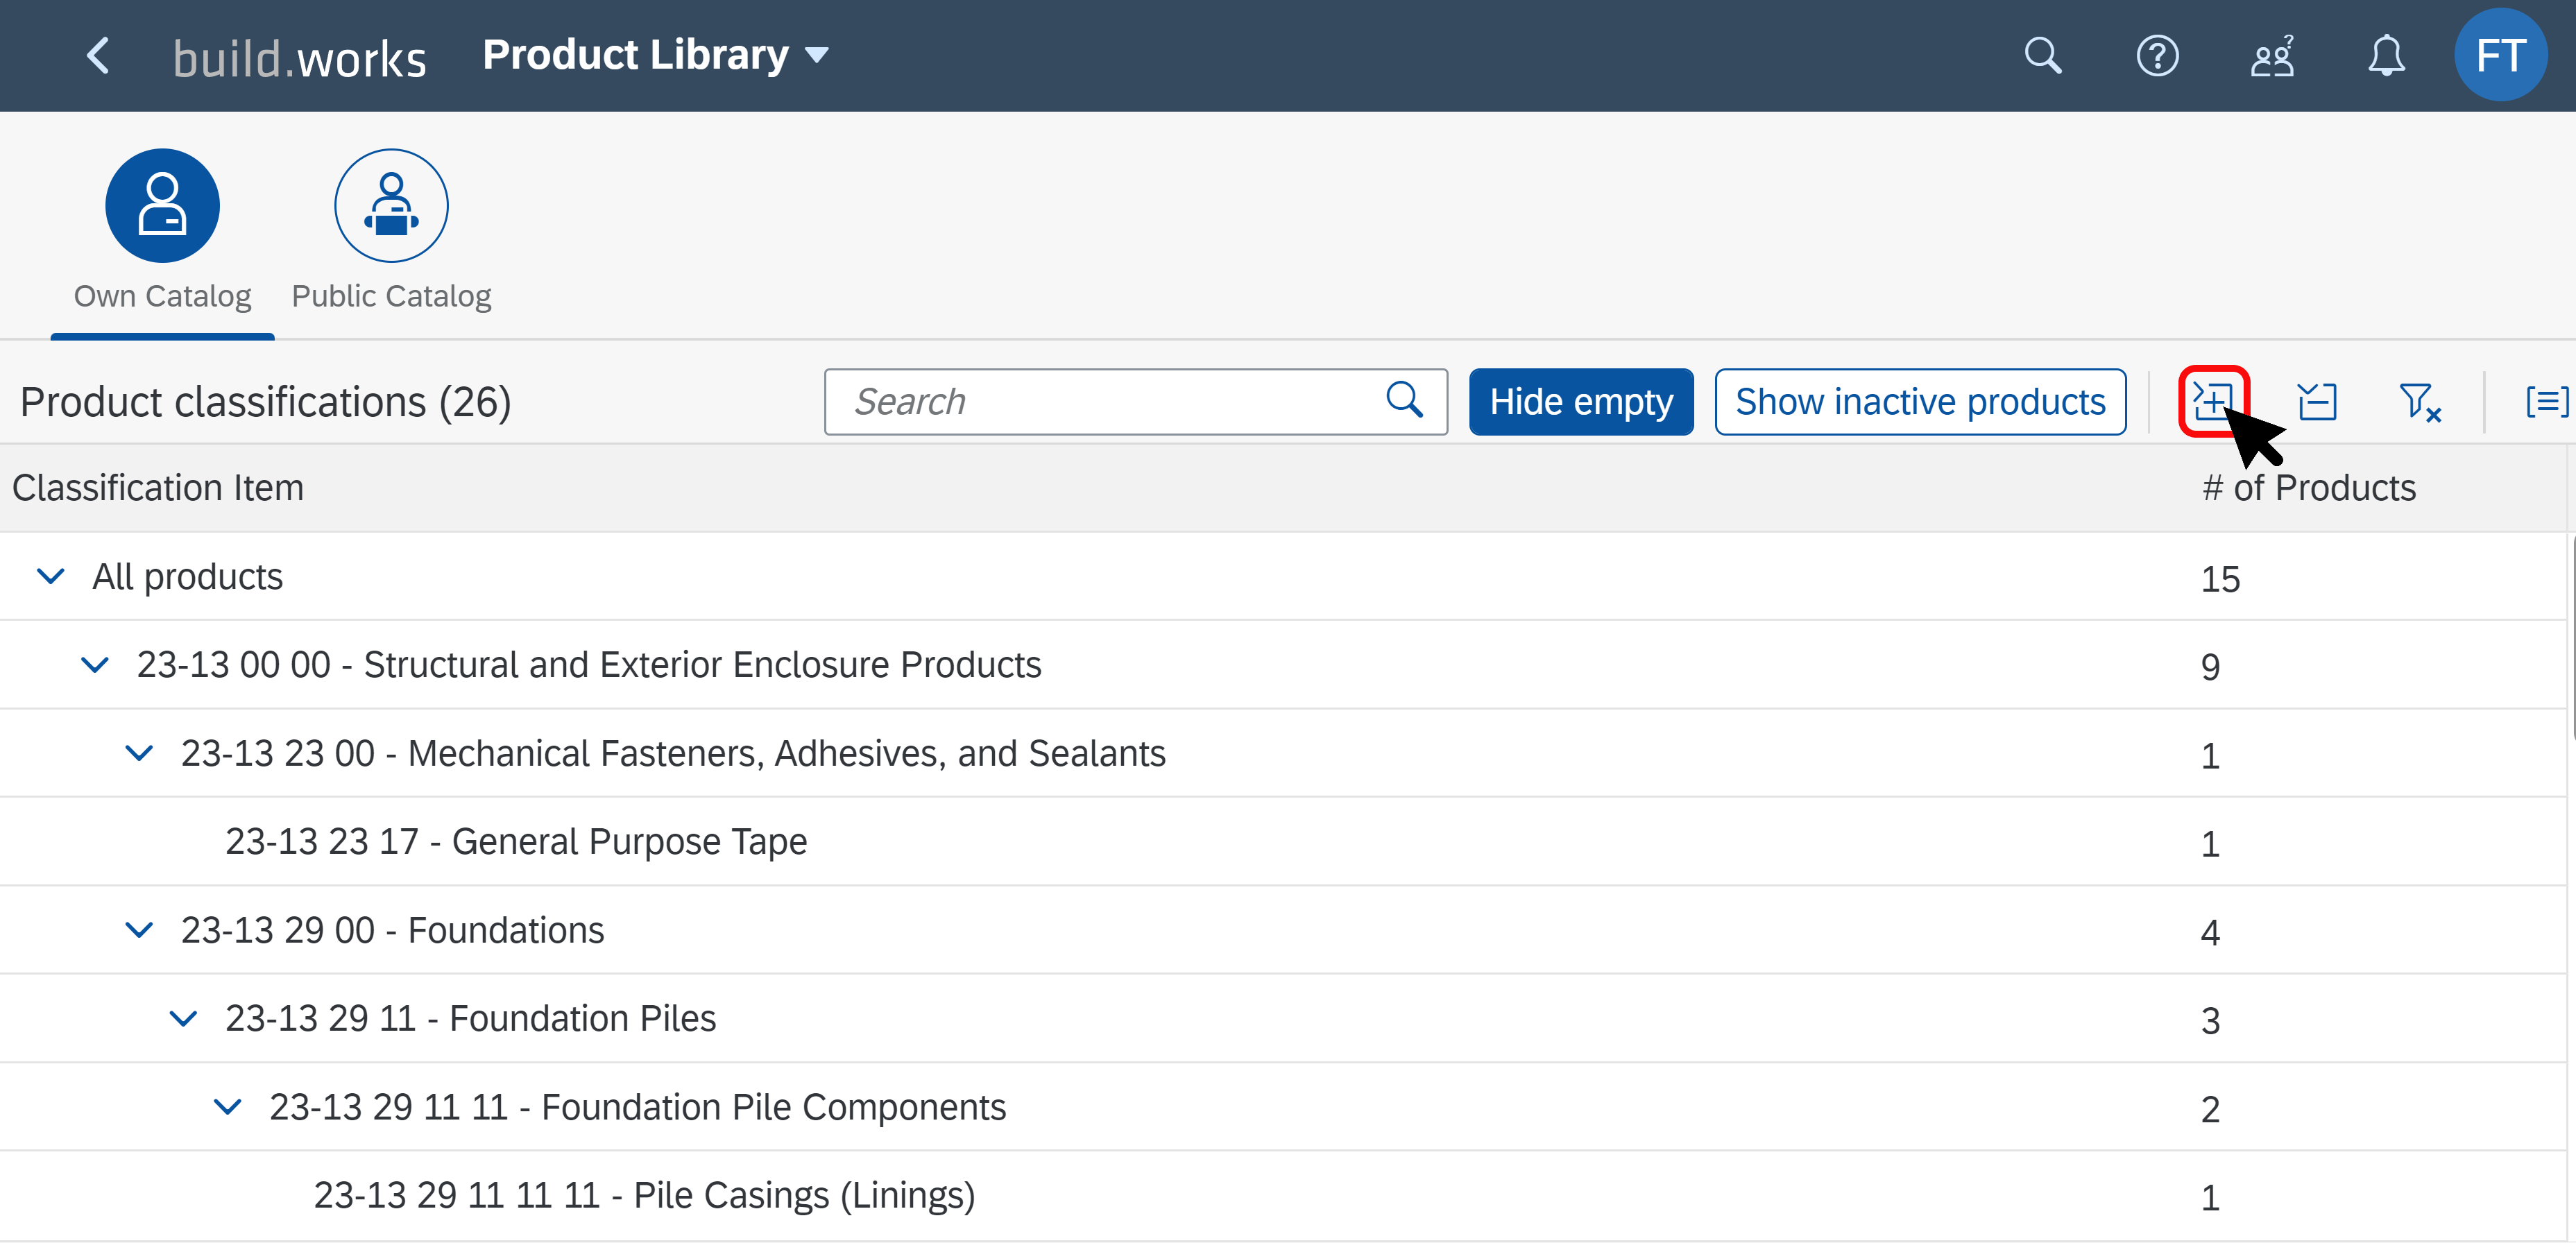The image size is (2576, 1243).
Task: Click the Product classifications (26) title
Action: tap(266, 402)
